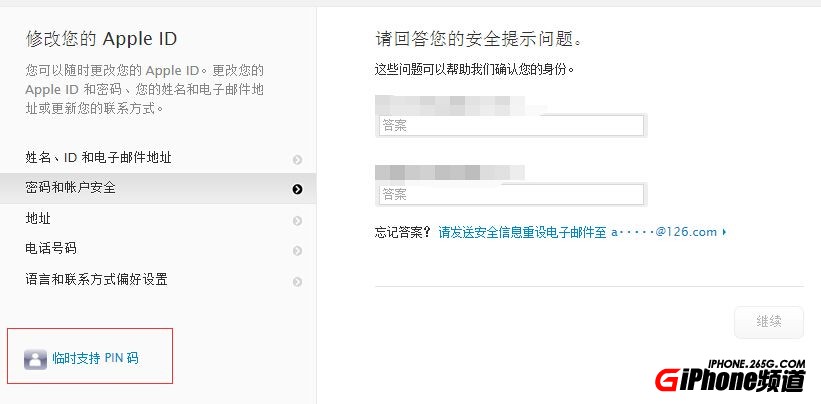Choose 语言和联系方式偏好设置 in the sidebar

point(96,279)
